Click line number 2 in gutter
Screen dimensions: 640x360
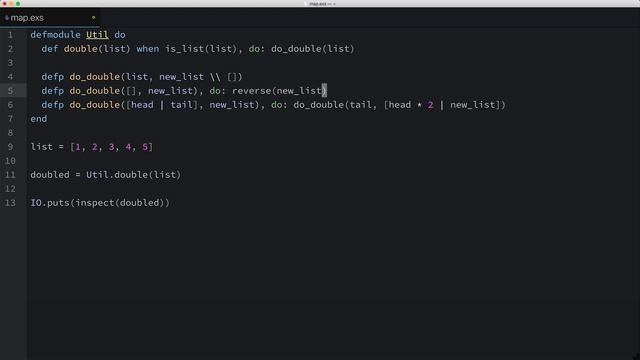[10, 49]
